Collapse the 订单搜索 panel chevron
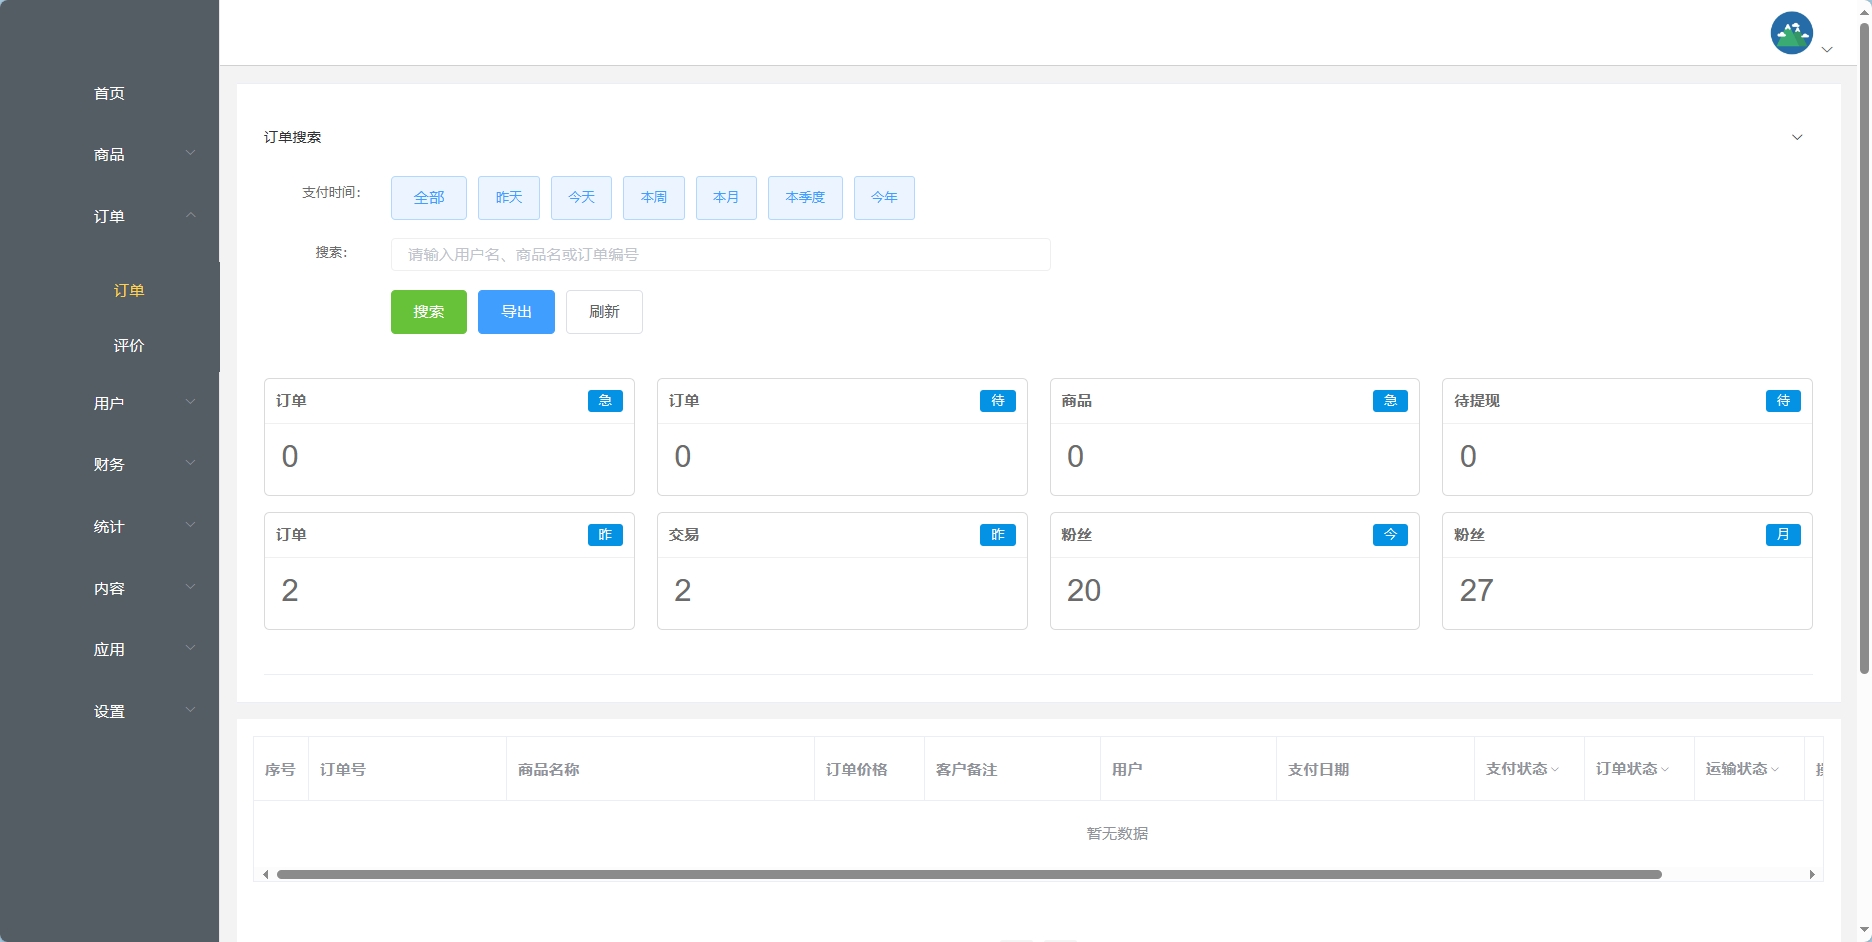Screen dimensions: 1872x942 (1797, 137)
